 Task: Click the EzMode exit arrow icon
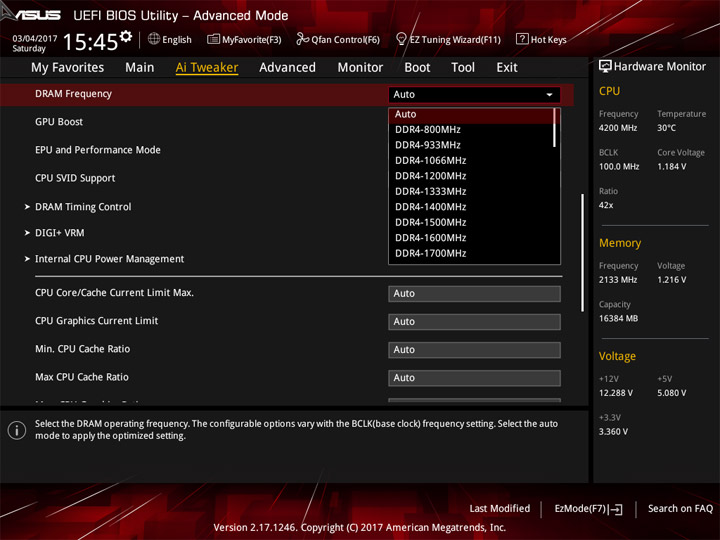click(x=615, y=509)
